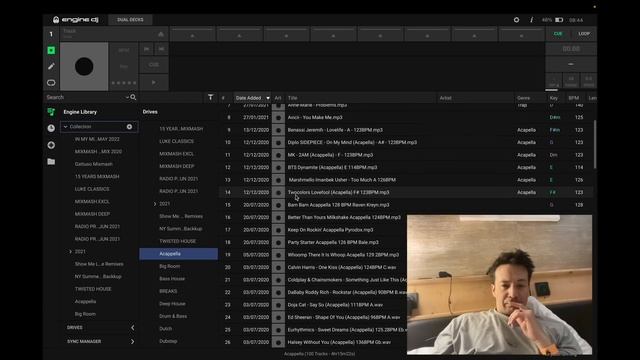Collapse the DRIVES panel arrow
This screenshot has height=360, width=640.
point(133,327)
